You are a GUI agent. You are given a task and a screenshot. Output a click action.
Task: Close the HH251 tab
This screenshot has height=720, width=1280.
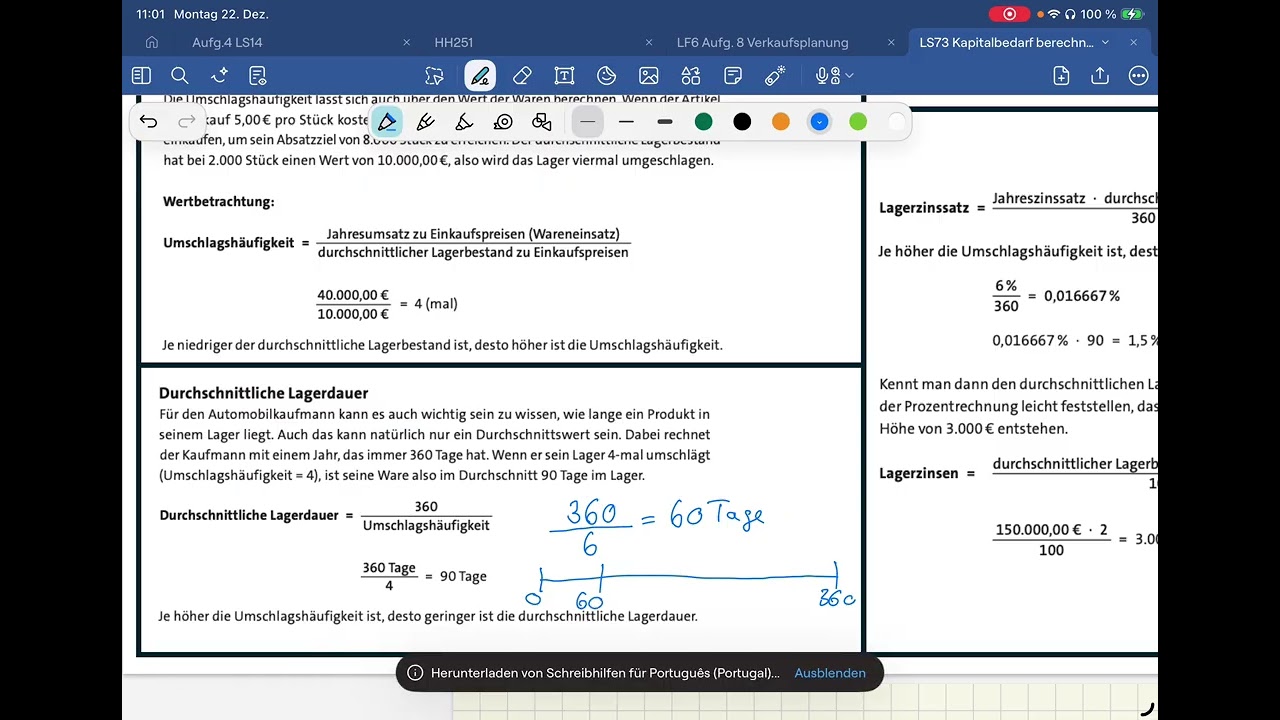[649, 43]
